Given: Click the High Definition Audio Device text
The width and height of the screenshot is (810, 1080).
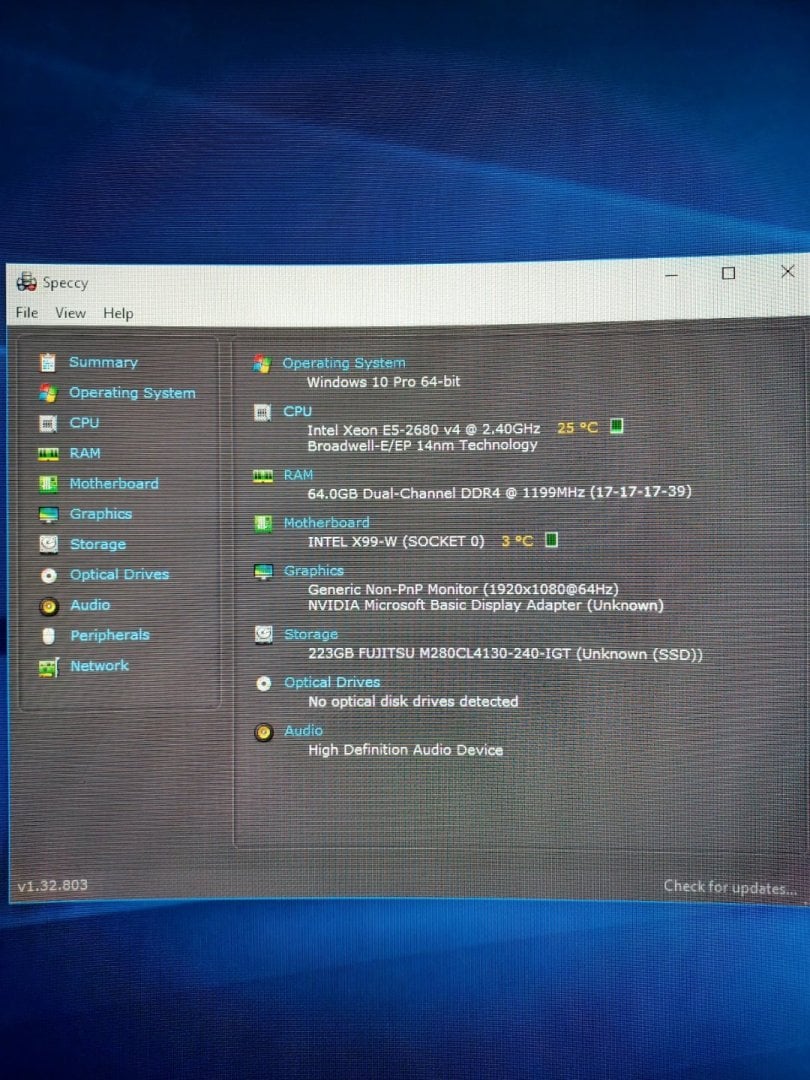Looking at the screenshot, I should click(x=406, y=749).
